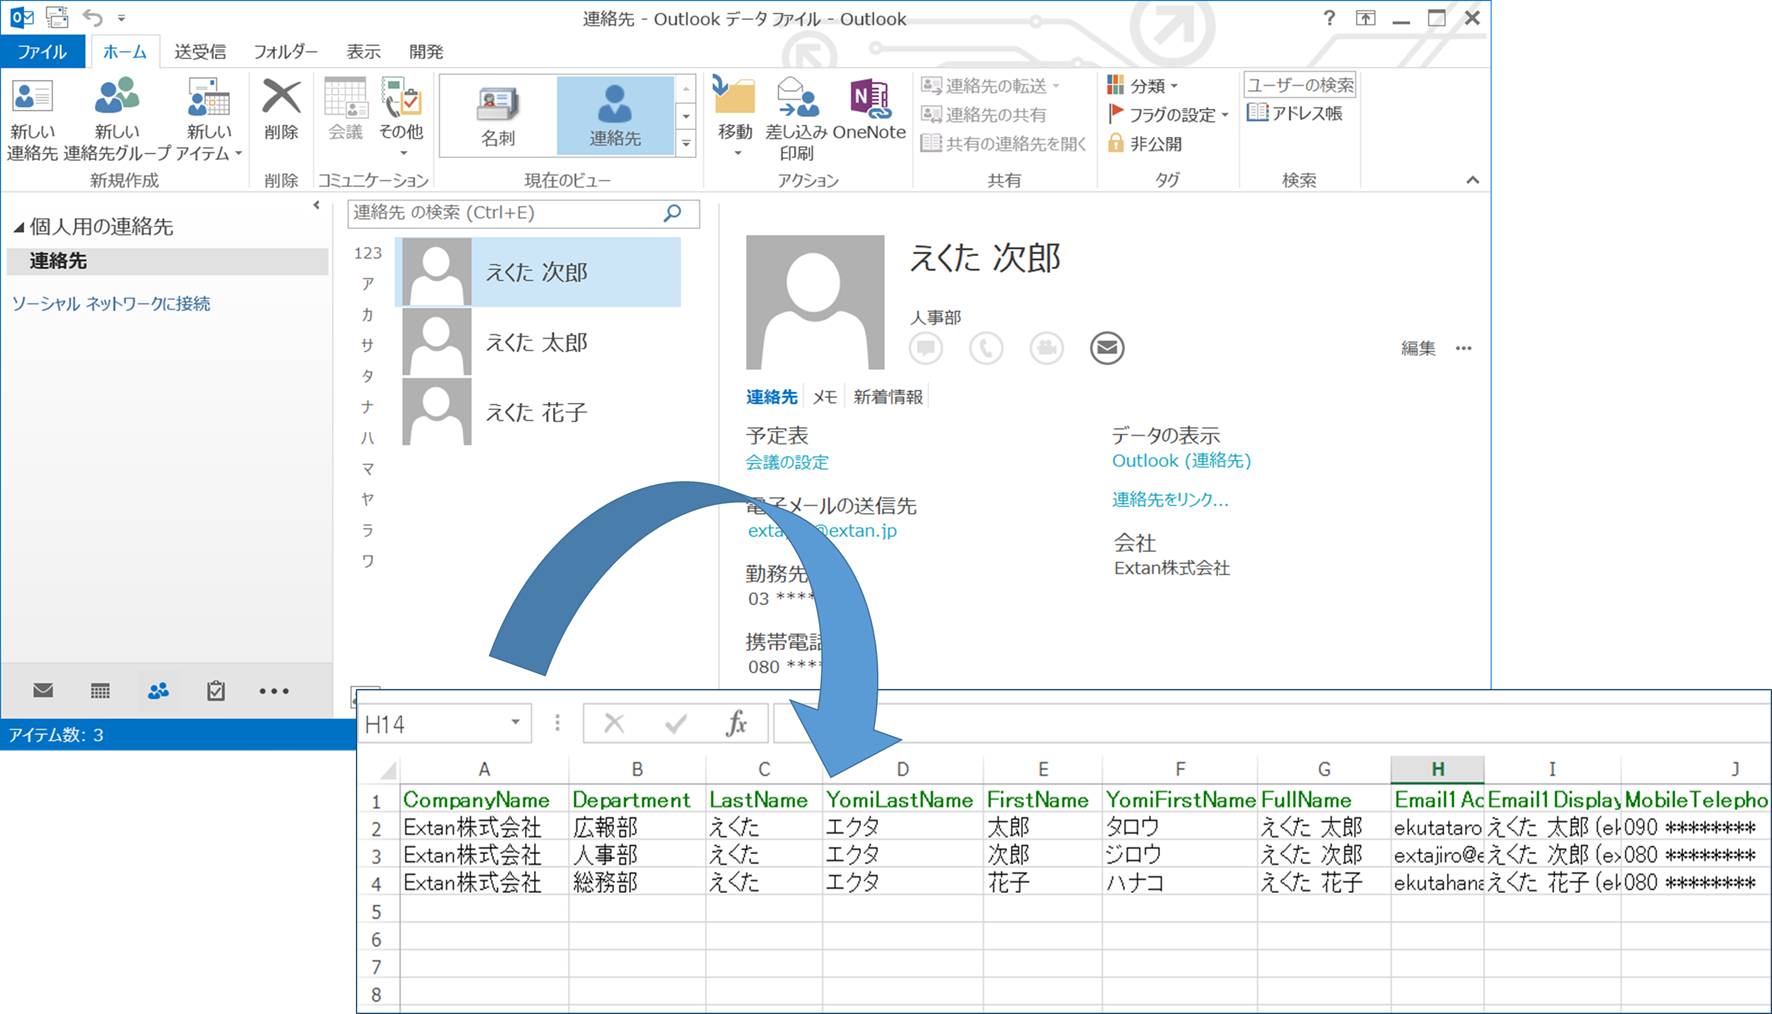Select contact えくた 花子 in the list
This screenshot has width=1772, height=1014.
coord(540,412)
